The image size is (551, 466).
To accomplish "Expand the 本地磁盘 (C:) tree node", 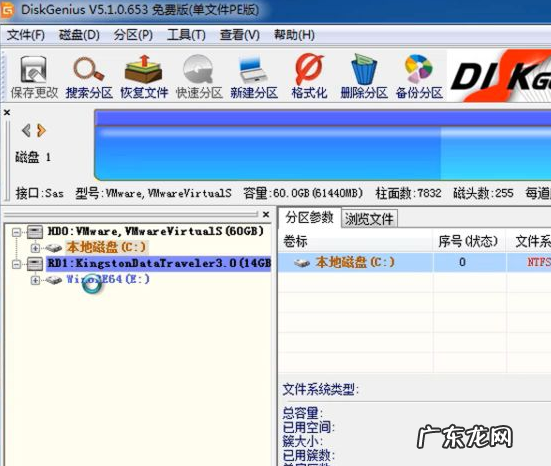I will point(35,248).
